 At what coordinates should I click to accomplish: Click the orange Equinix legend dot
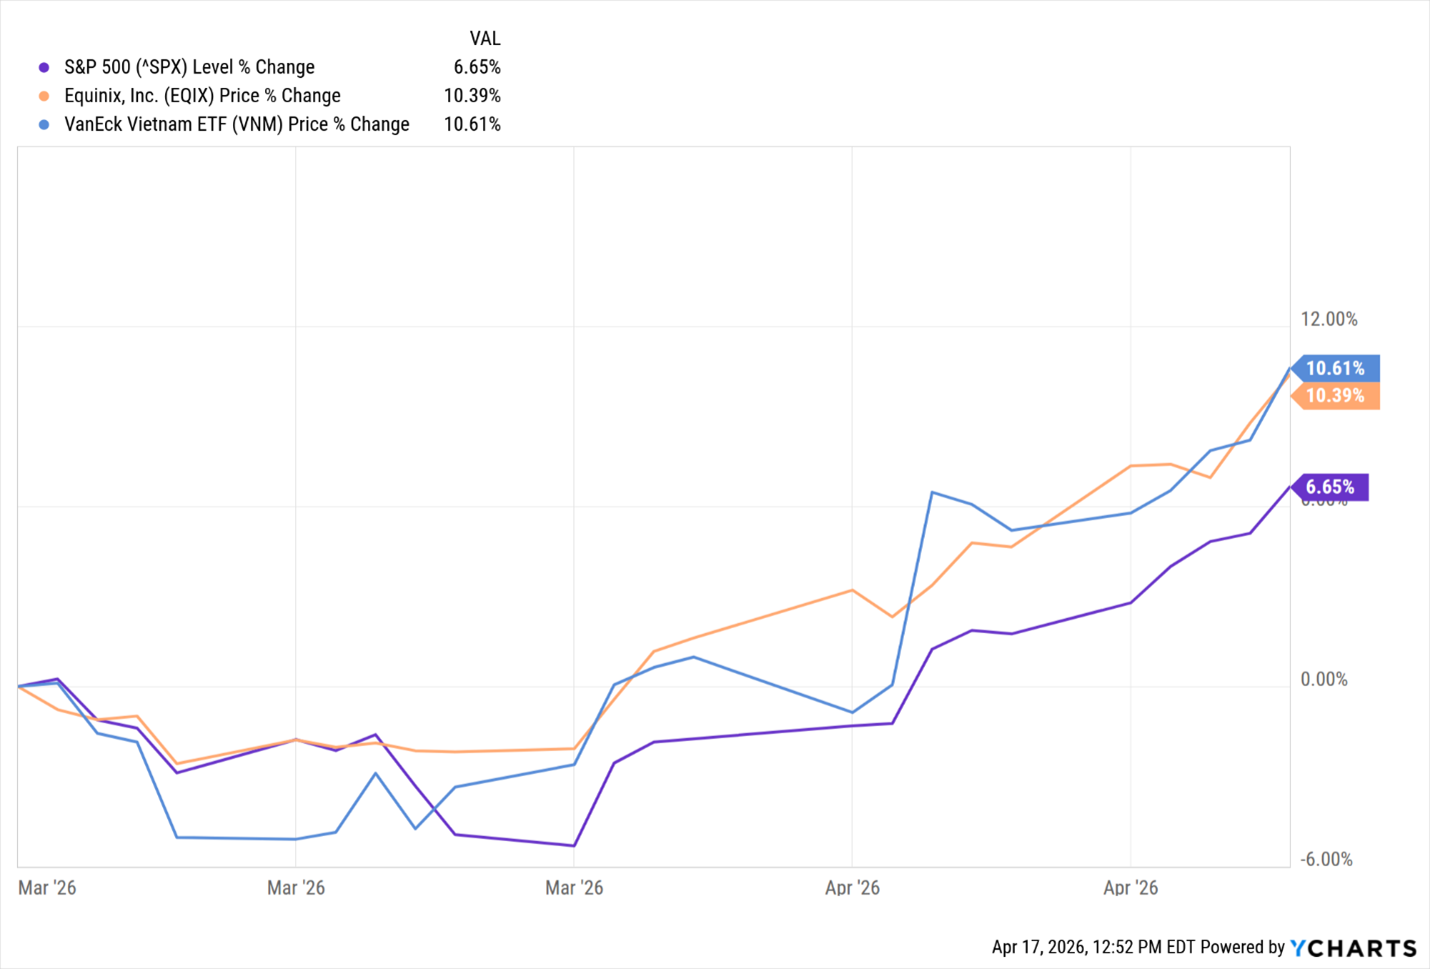[x=44, y=96]
